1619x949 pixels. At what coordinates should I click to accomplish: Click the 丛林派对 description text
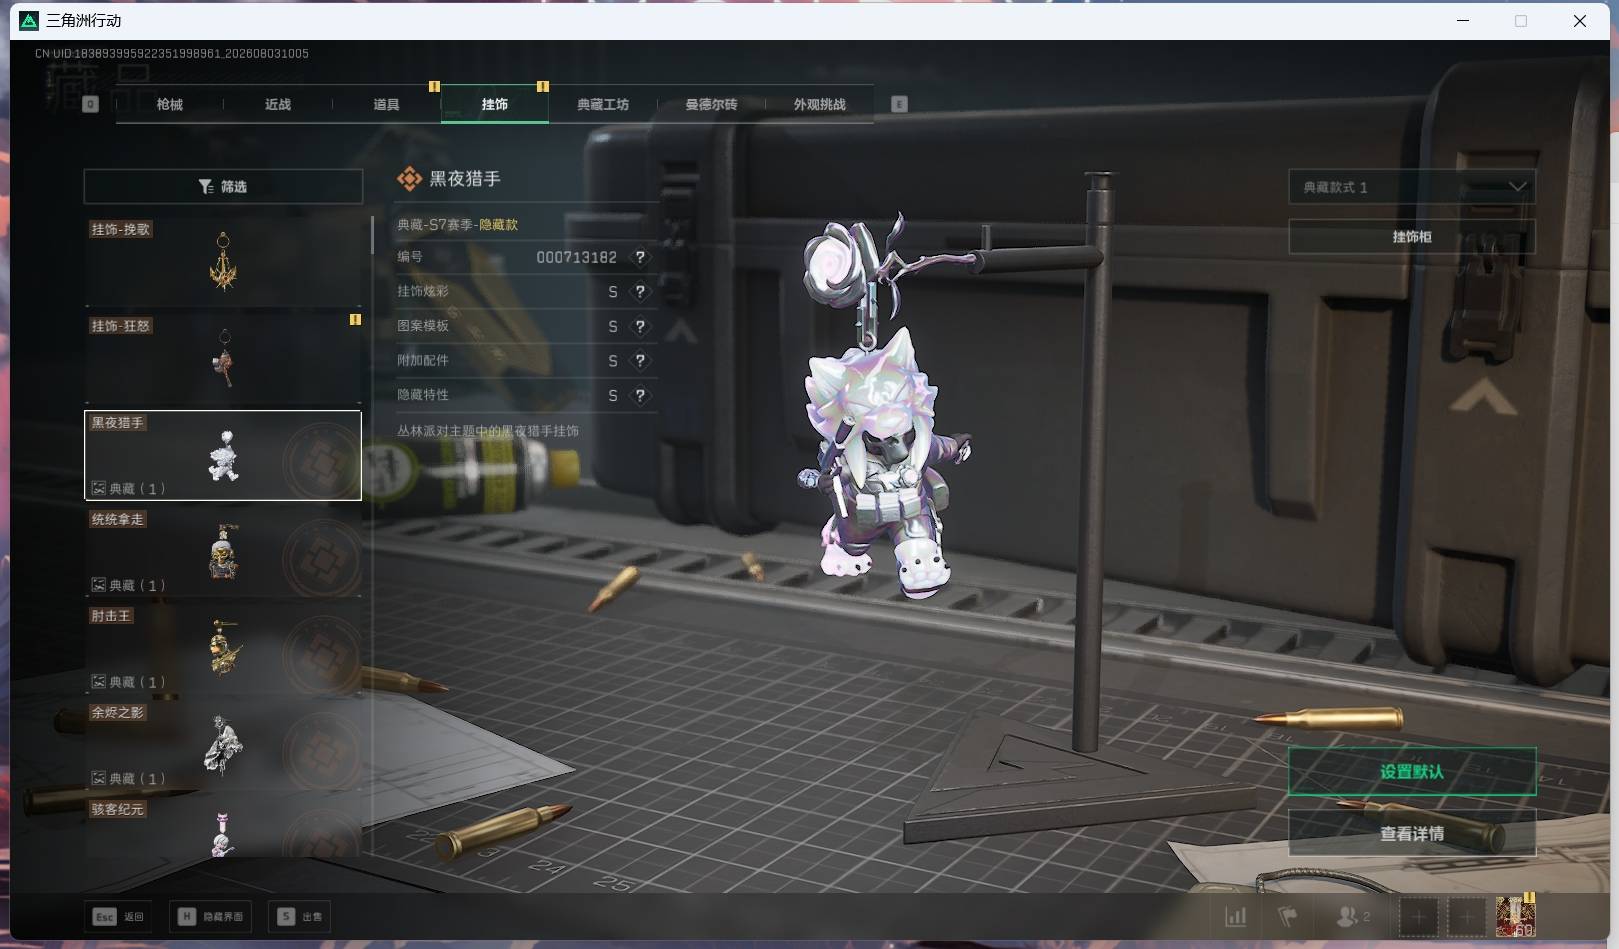tap(488, 431)
